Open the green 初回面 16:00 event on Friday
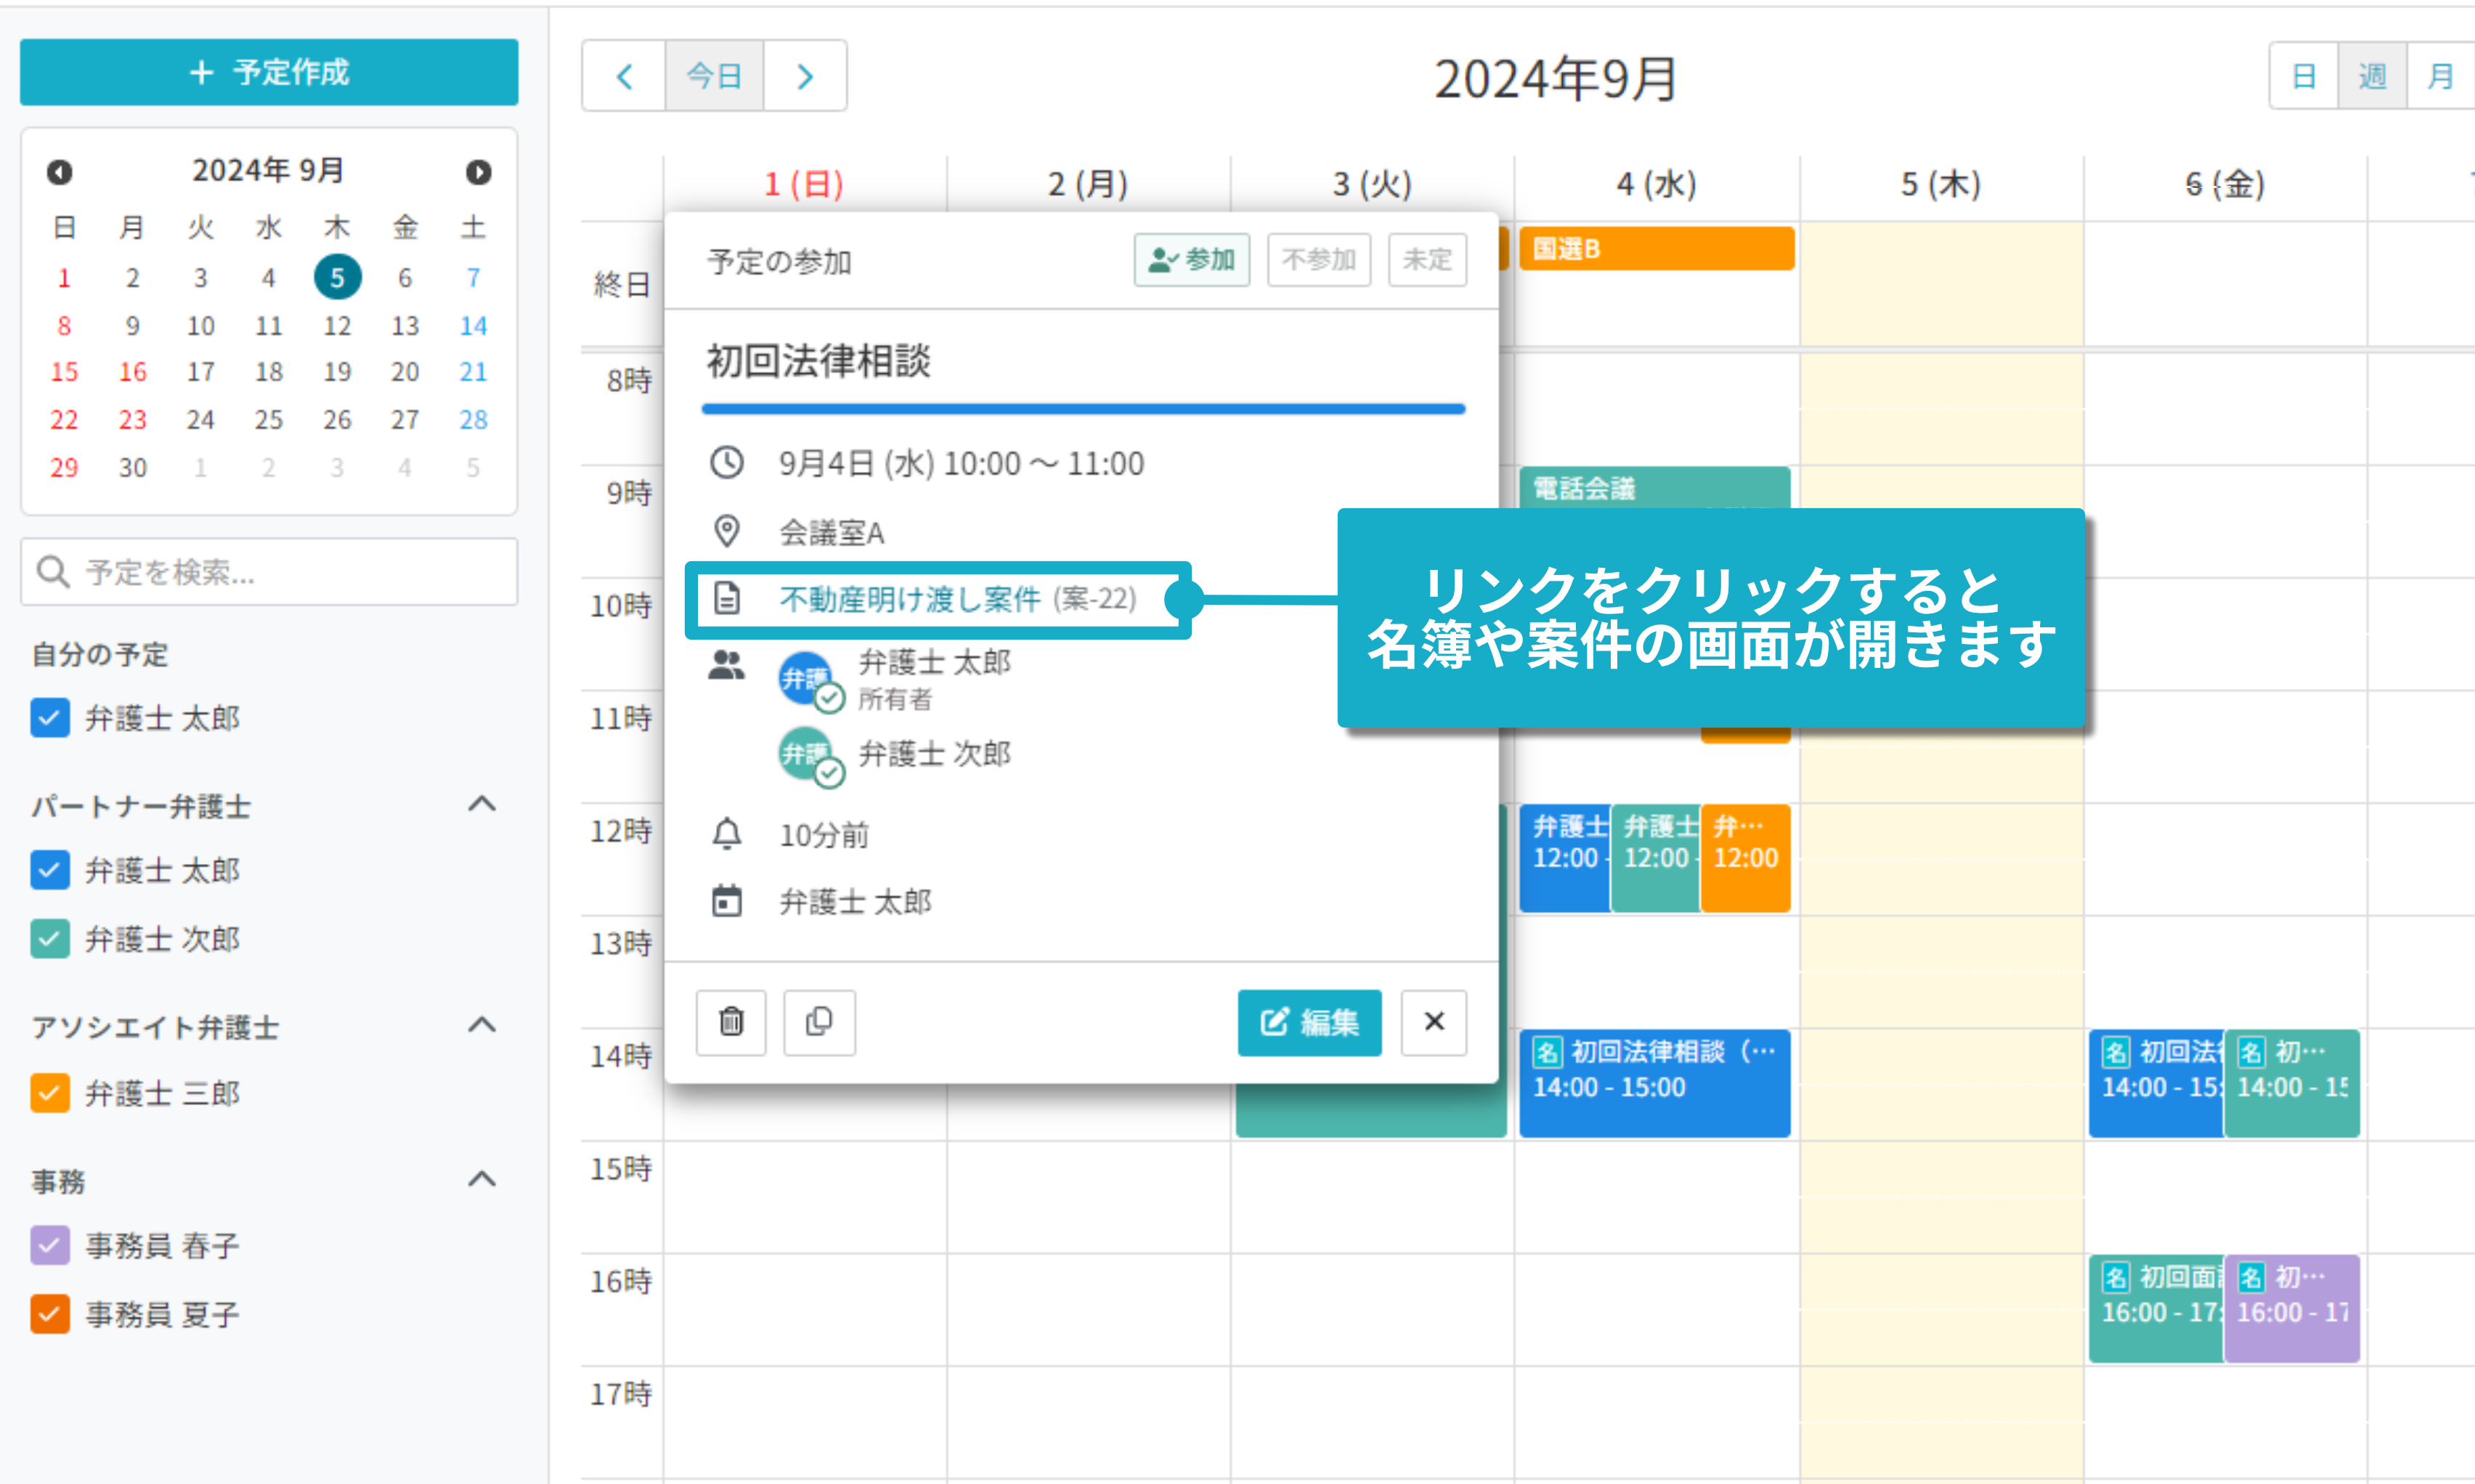 pyautogui.click(x=2156, y=1308)
